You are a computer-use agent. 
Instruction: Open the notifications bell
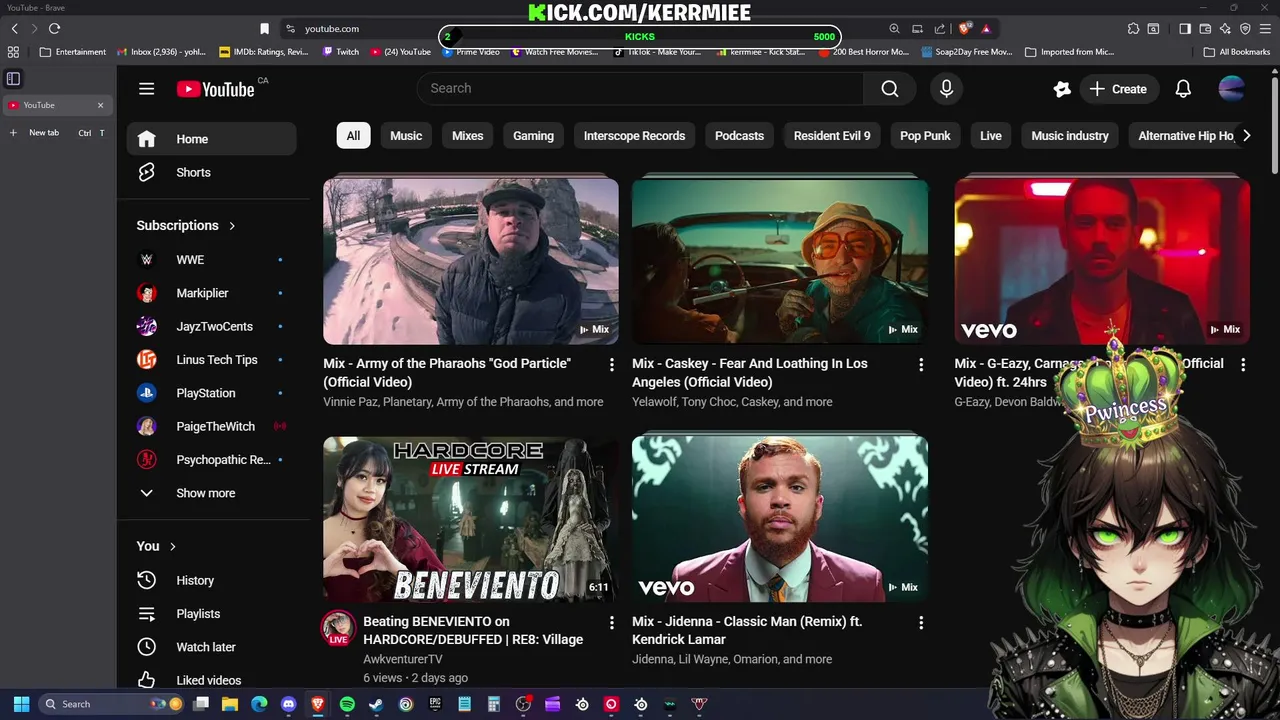[1183, 89]
